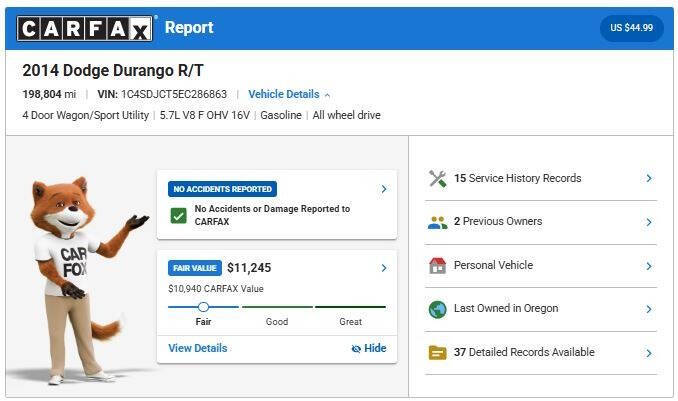The width and height of the screenshot is (678, 401).
Task: Click the previous owners people icon
Action: (438, 222)
